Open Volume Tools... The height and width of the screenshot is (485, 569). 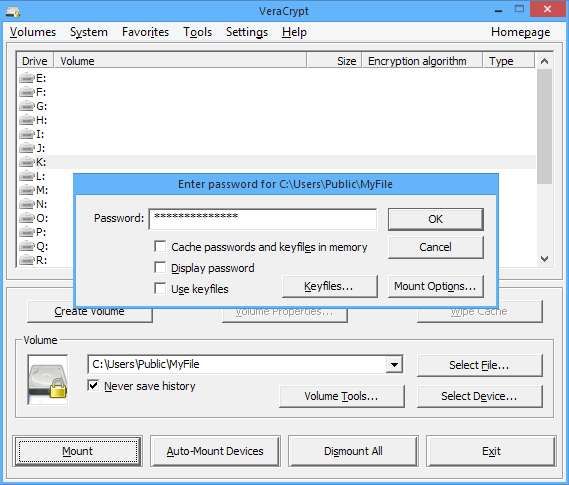(x=341, y=396)
